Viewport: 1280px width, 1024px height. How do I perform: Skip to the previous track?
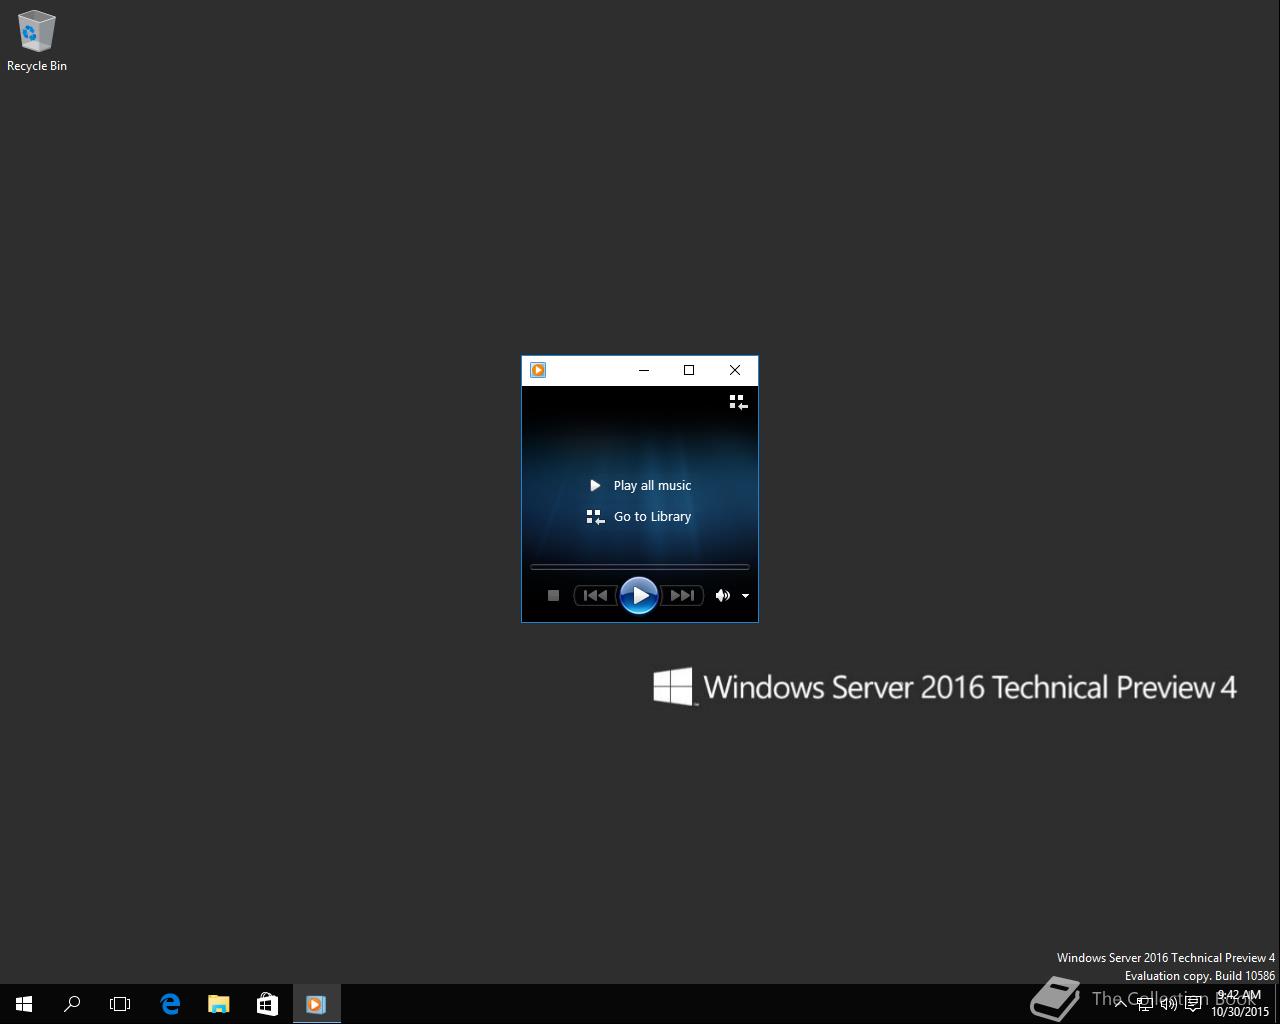596,595
